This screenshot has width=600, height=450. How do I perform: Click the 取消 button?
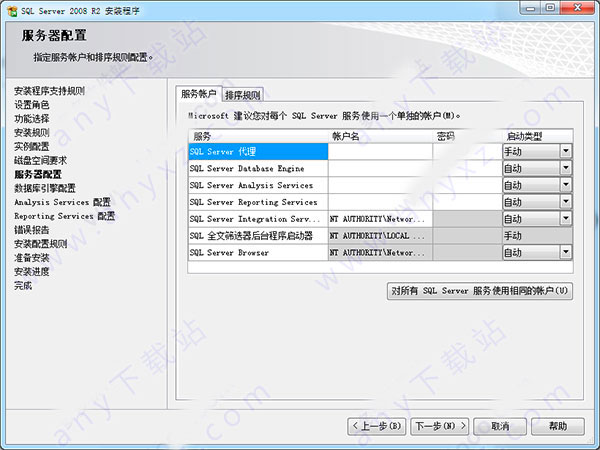(500, 426)
